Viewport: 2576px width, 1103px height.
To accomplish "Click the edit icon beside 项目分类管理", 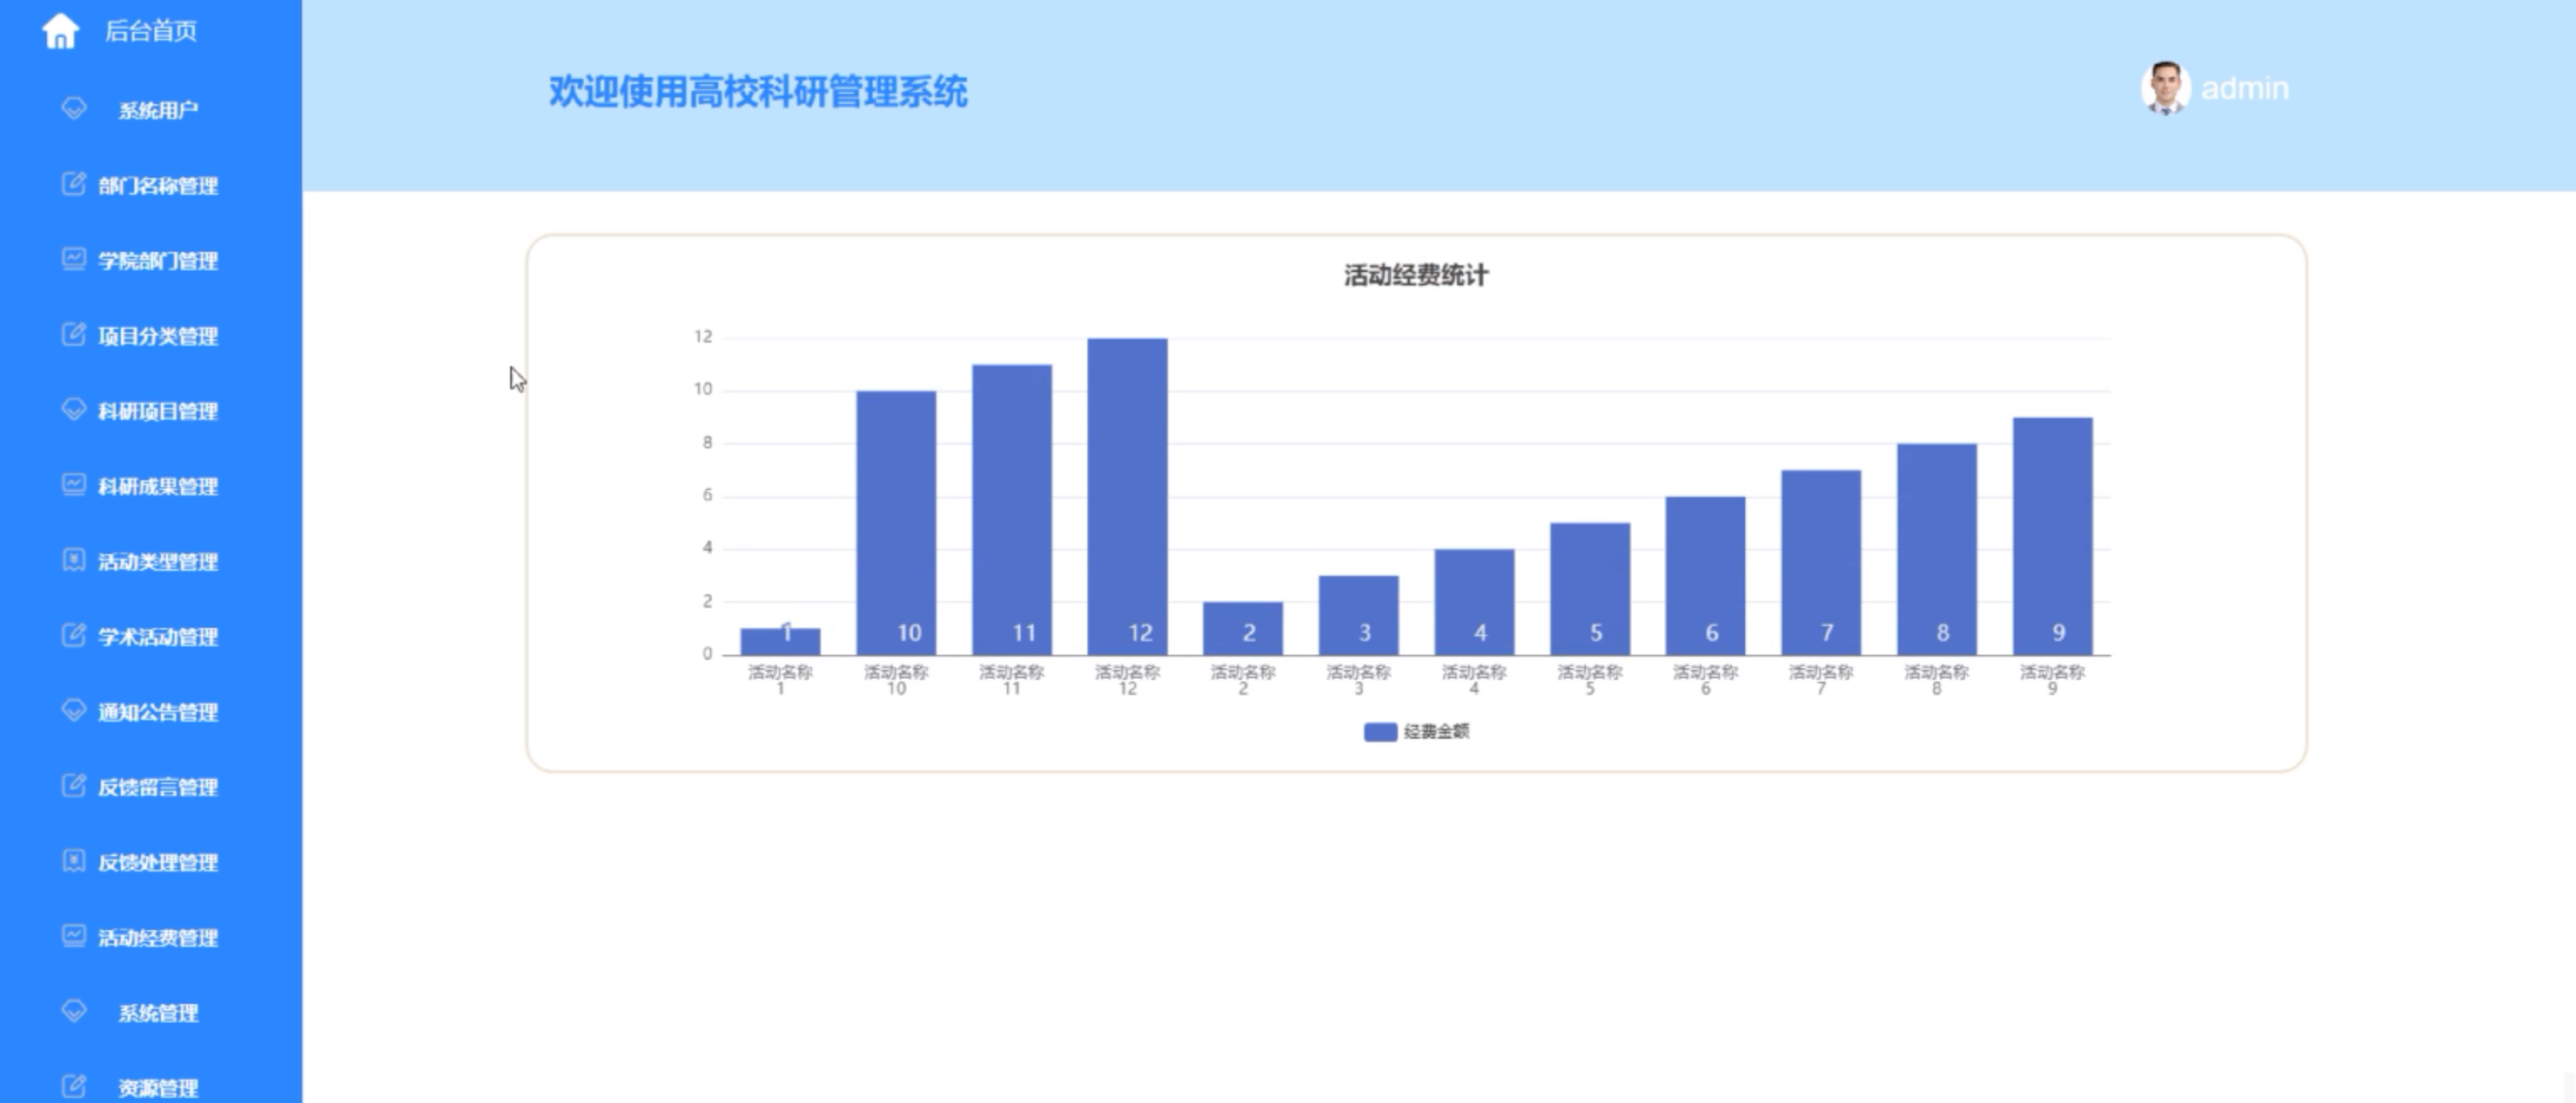I will pyautogui.click(x=74, y=334).
